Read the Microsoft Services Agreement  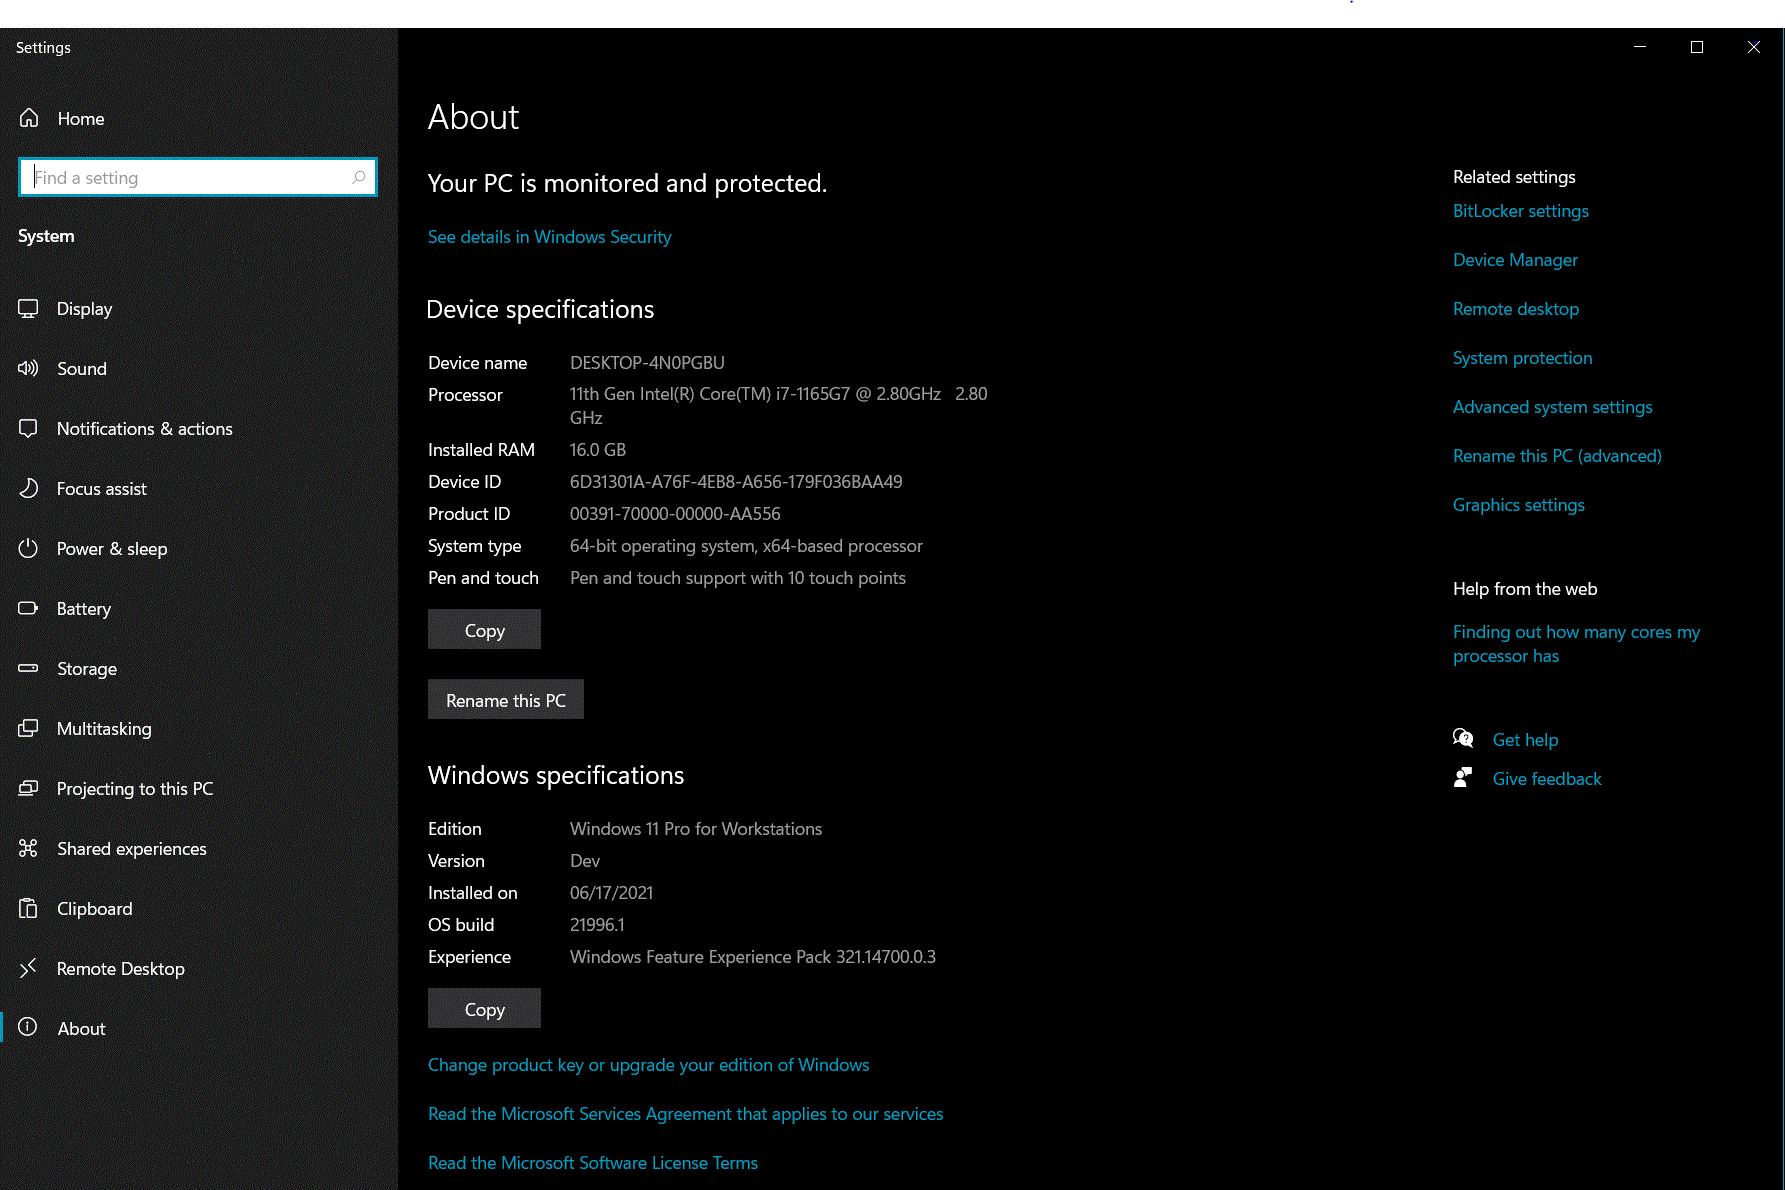tap(685, 1114)
